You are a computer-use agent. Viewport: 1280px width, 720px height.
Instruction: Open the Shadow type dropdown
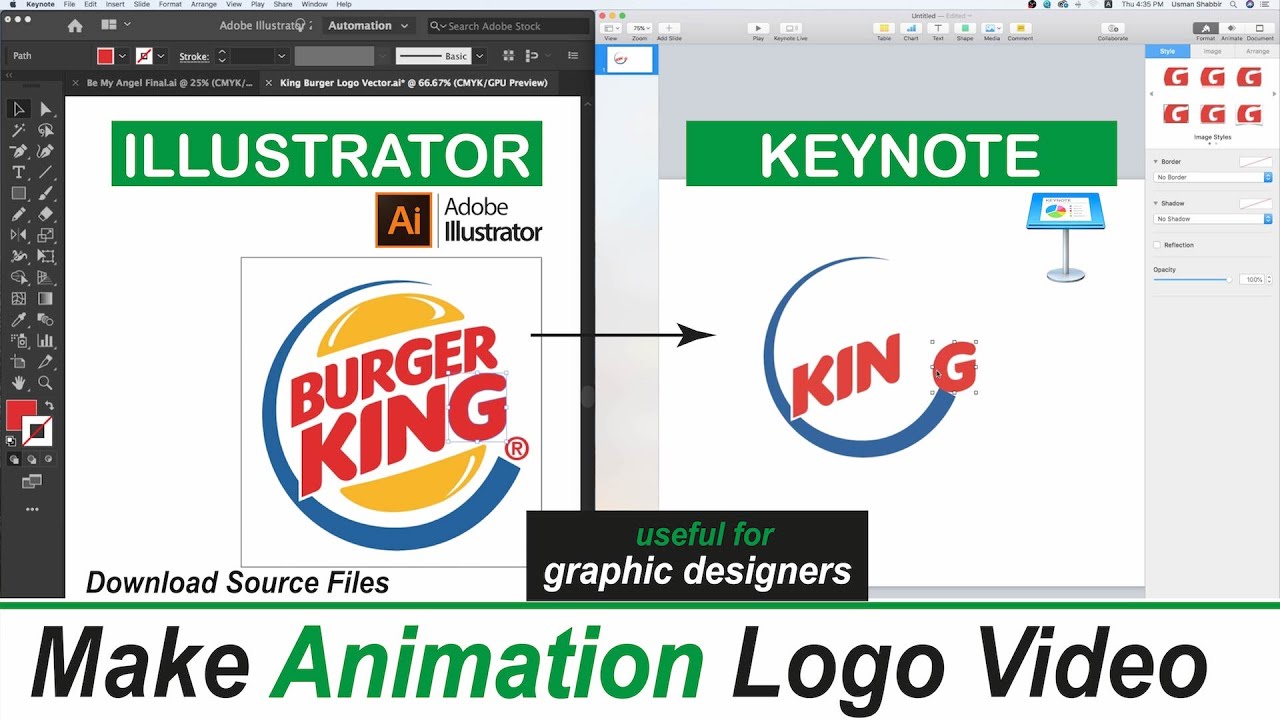(x=1213, y=218)
